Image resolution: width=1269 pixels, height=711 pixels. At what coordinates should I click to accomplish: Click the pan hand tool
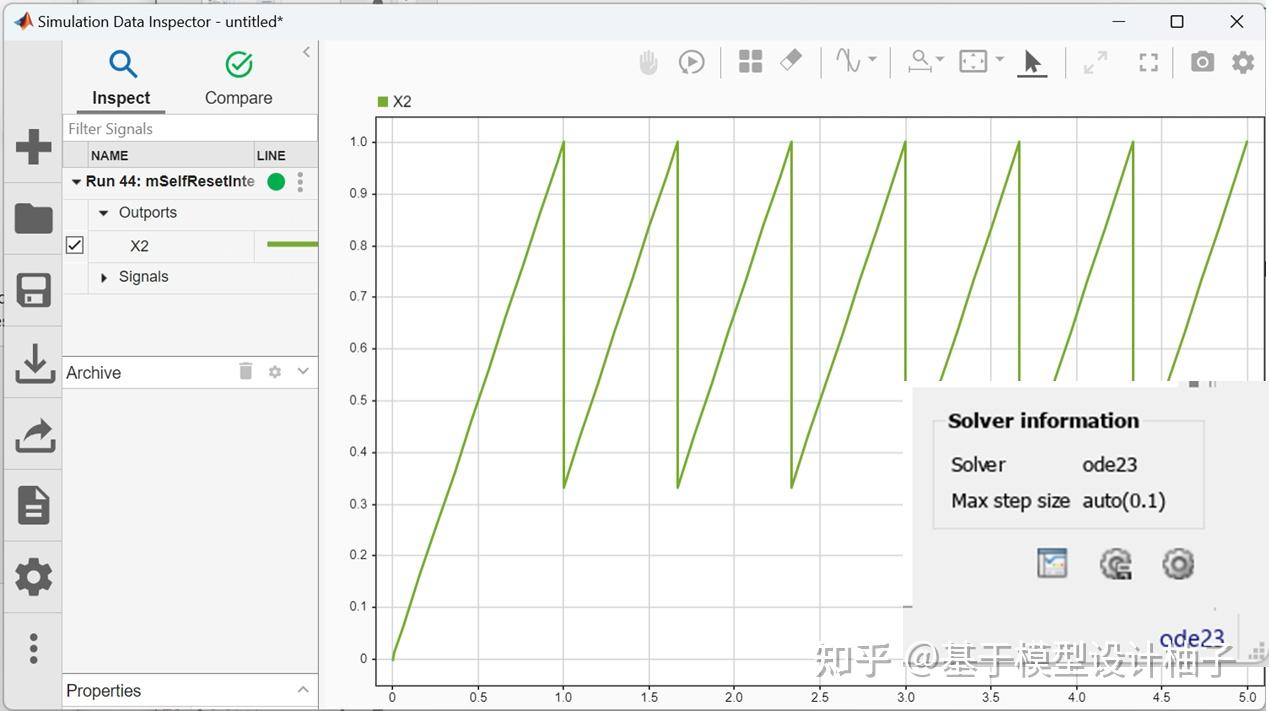point(649,62)
